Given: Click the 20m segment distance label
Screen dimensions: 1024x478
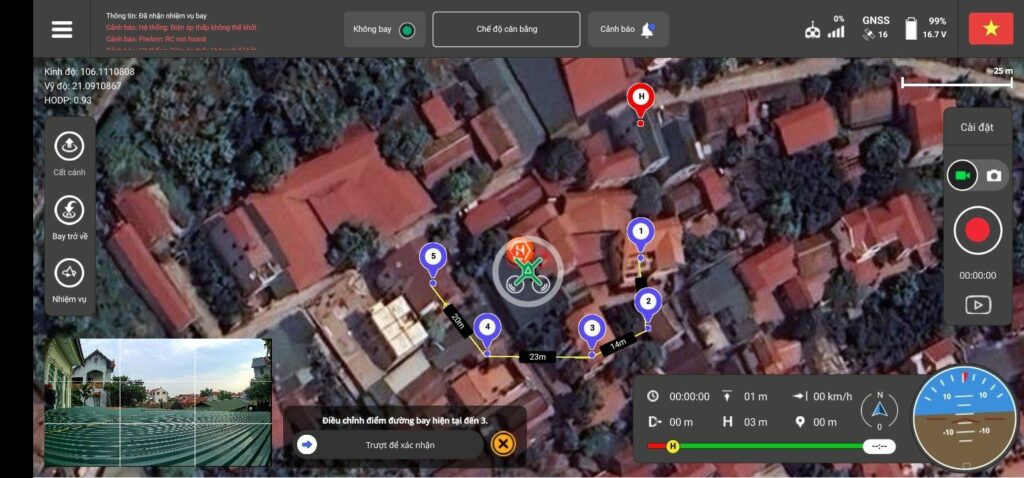Looking at the screenshot, I should 457,322.
